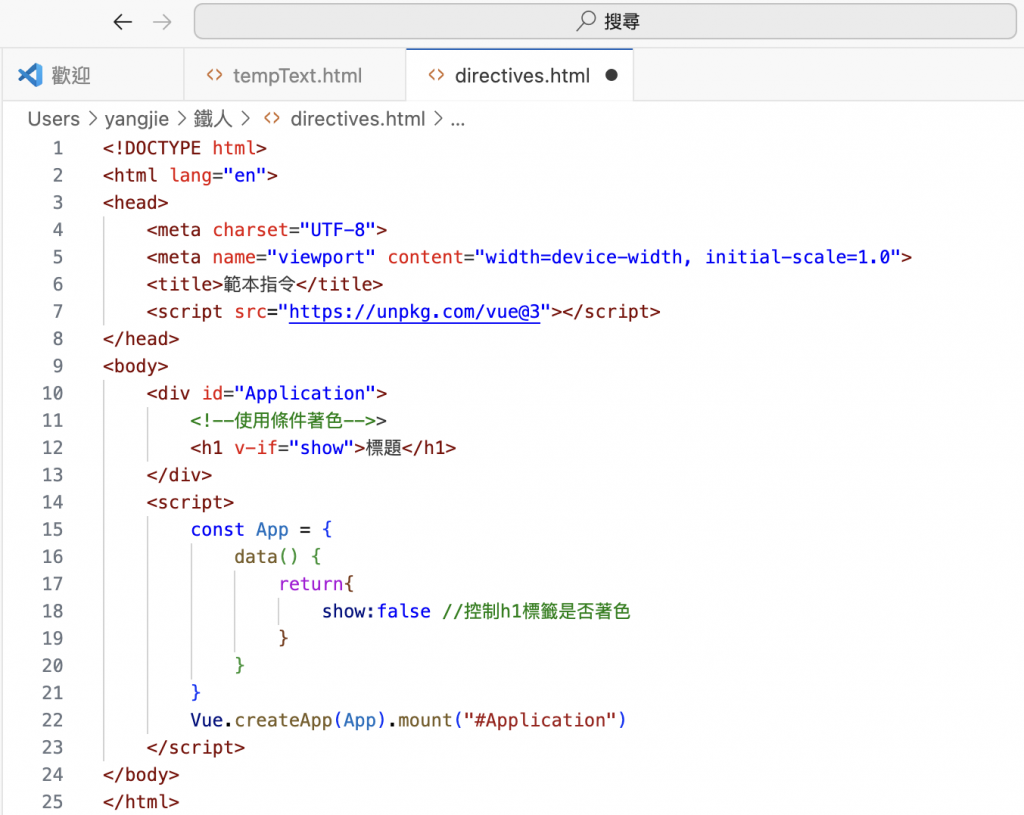This screenshot has height=815, width=1024.
Task: Click the VS Code logo on 歡迎 tab
Action: coord(30,75)
